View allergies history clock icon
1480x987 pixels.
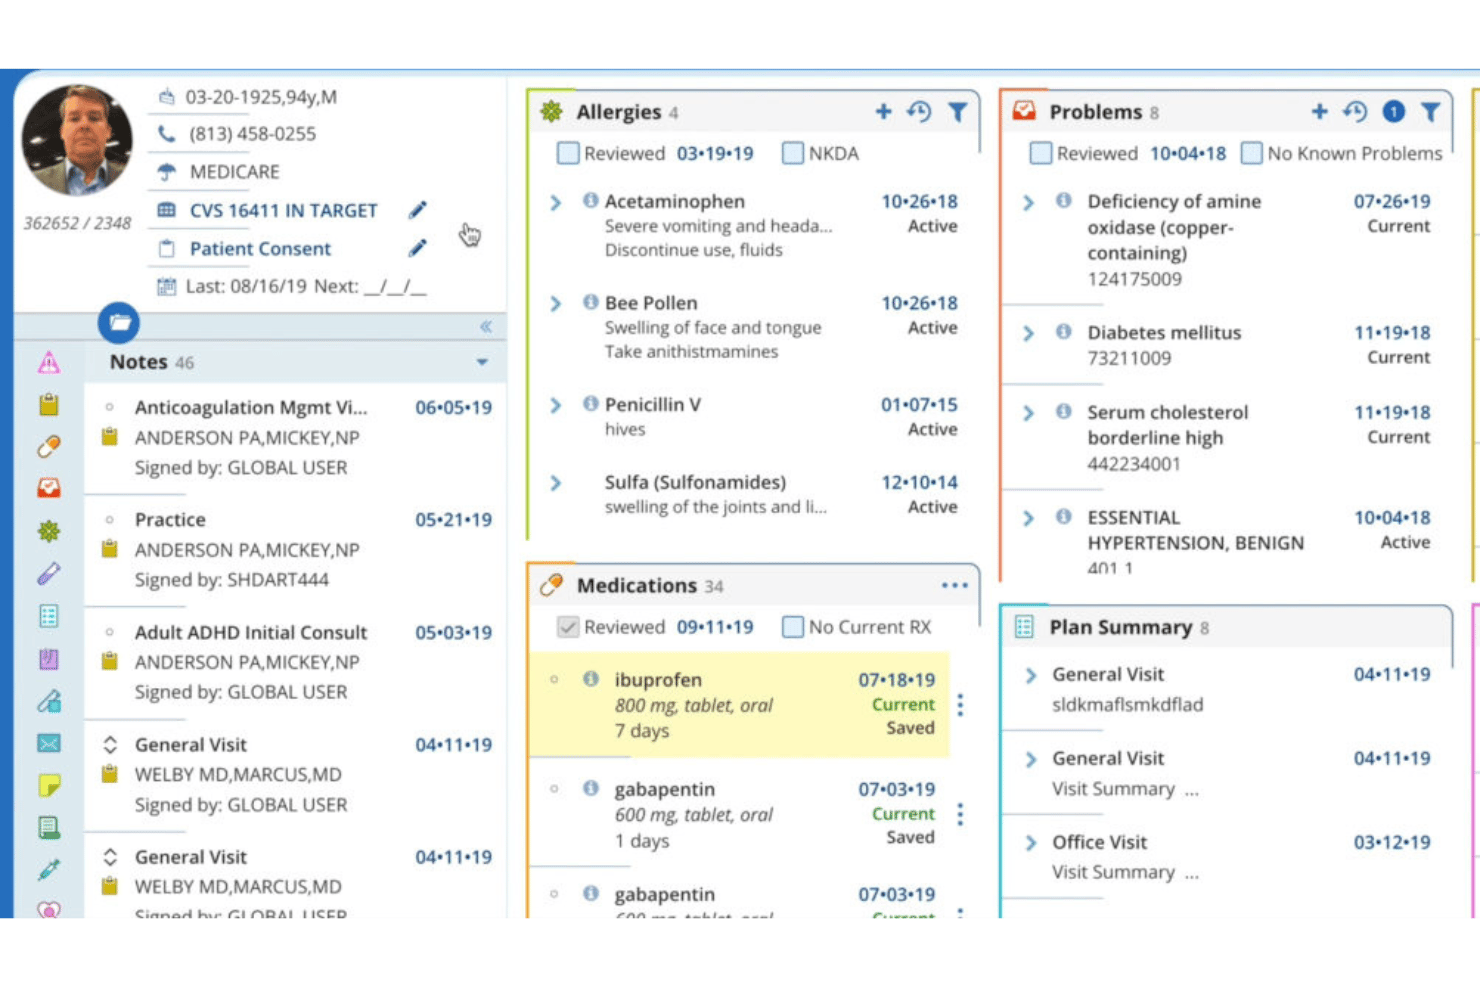click(x=919, y=111)
